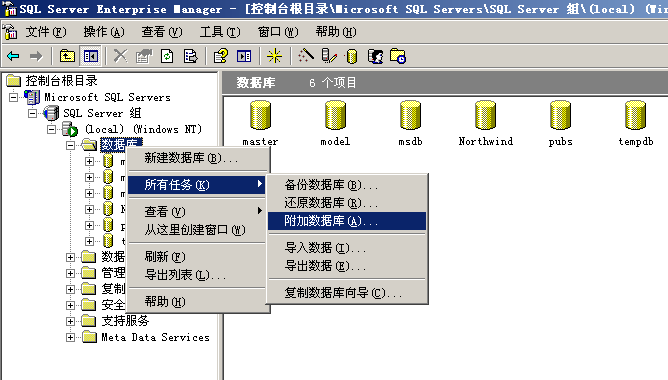Click the New database cylinder toolbar icon
Image resolution: width=668 pixels, height=380 pixels.
coord(351,56)
